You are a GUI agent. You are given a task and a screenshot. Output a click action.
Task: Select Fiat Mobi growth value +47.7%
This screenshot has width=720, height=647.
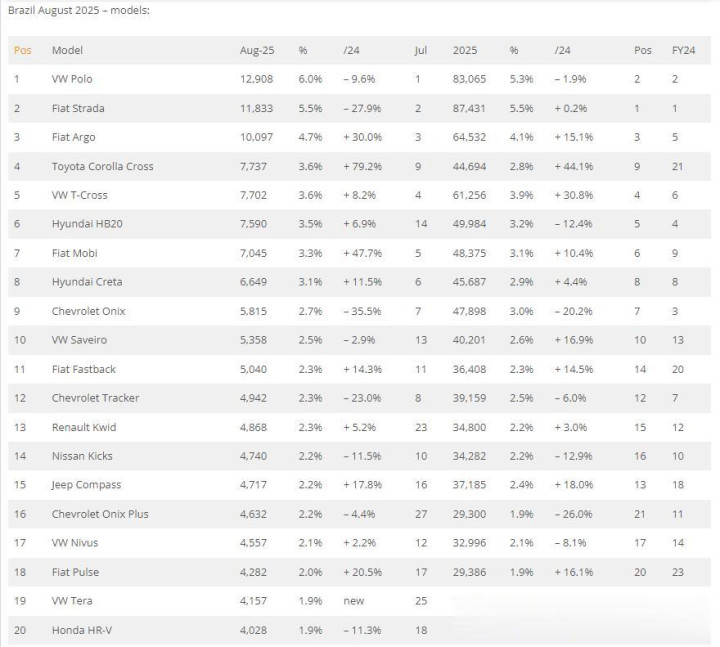tap(363, 253)
